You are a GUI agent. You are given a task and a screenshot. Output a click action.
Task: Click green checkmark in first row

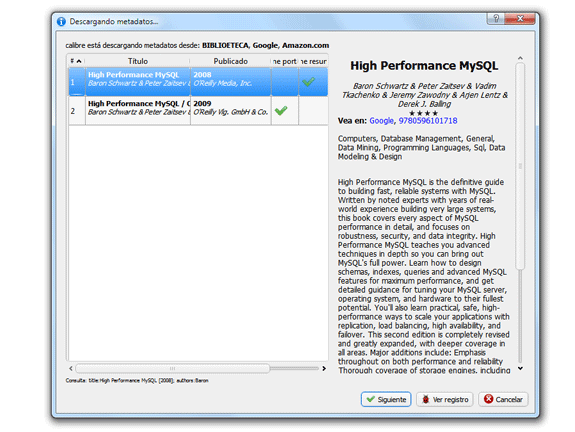click(308, 81)
